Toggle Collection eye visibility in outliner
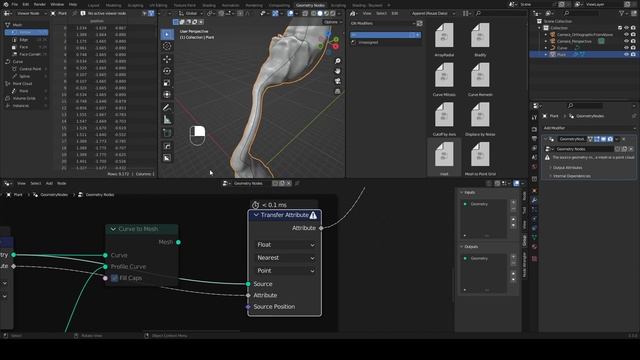The image size is (640, 360). coord(626,28)
